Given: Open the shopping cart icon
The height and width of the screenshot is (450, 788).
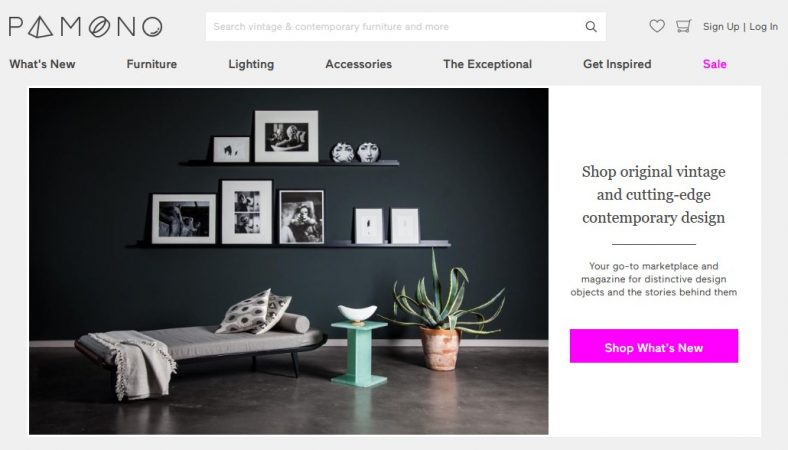Looking at the screenshot, I should (683, 26).
